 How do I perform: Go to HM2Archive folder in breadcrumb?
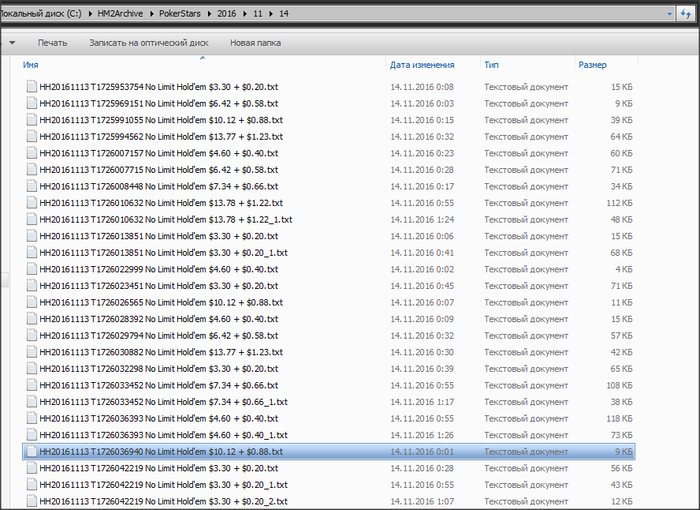tap(121, 14)
